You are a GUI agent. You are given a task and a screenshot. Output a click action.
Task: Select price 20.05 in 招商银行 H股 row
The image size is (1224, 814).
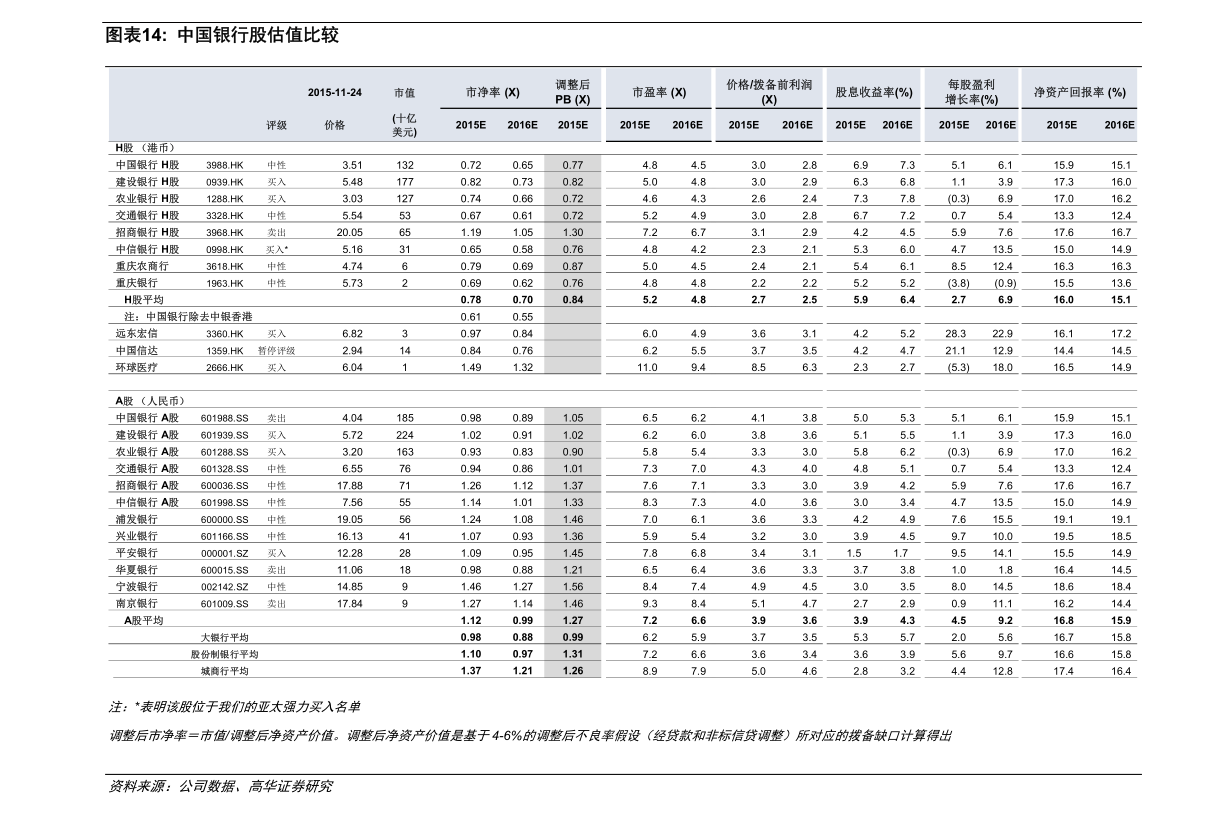click(x=349, y=232)
